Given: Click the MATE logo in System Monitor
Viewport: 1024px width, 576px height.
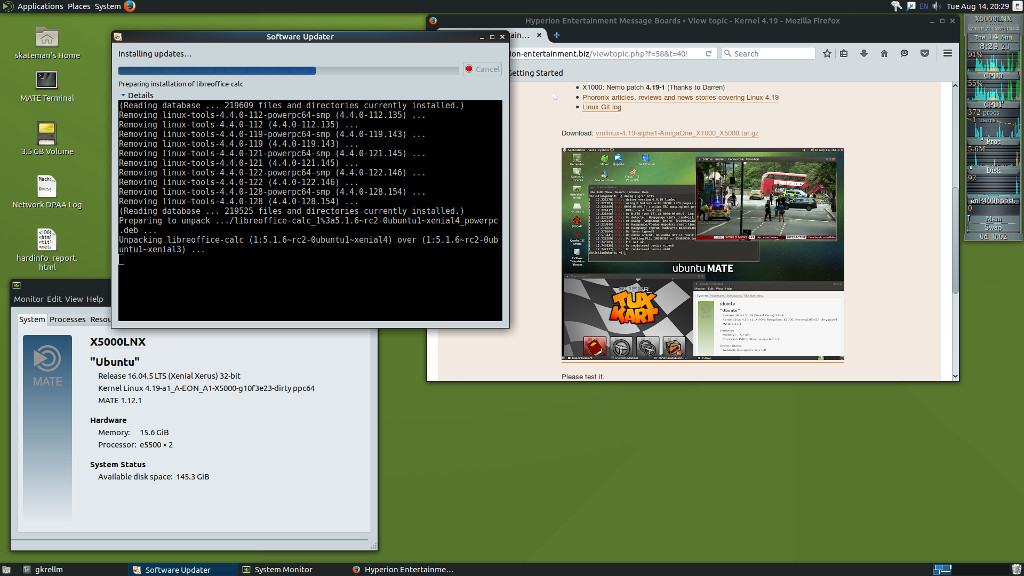Looking at the screenshot, I should [47, 367].
